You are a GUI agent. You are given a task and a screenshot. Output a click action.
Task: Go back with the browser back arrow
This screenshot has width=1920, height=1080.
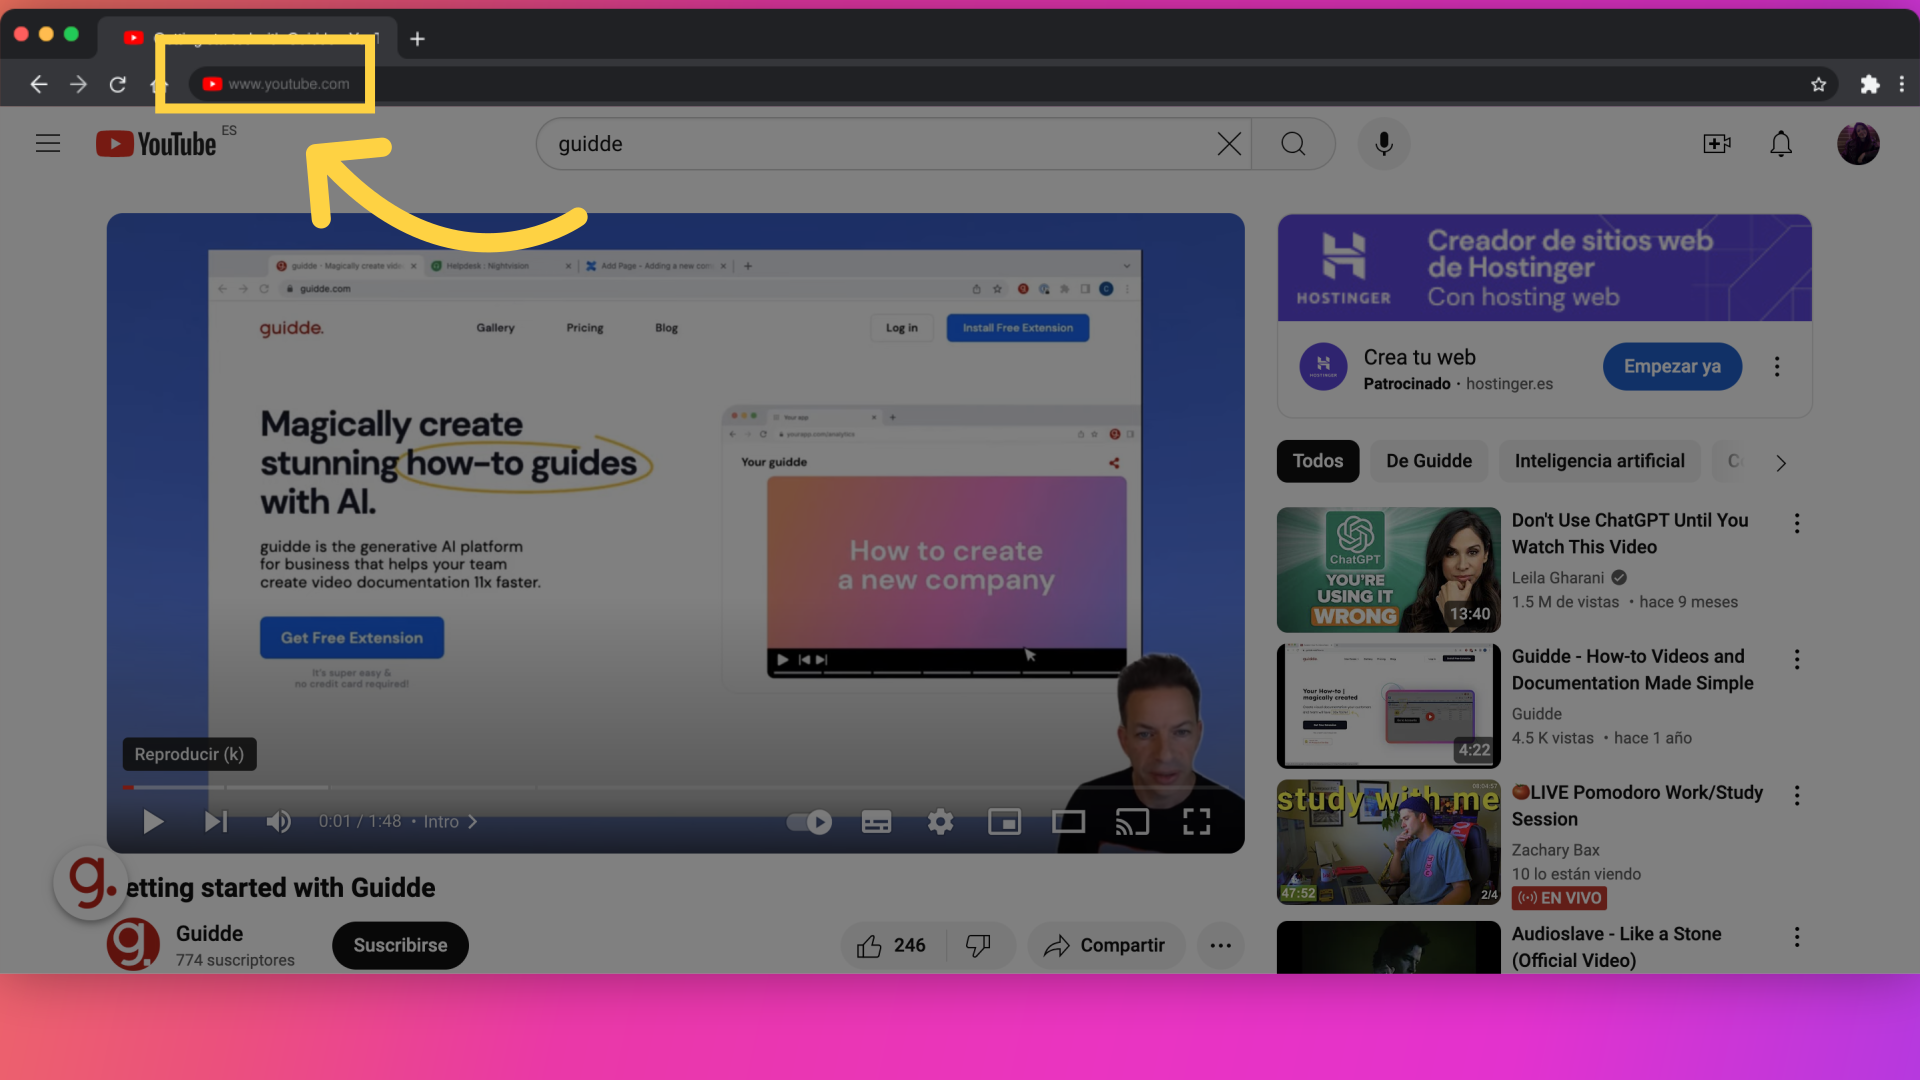click(x=39, y=84)
